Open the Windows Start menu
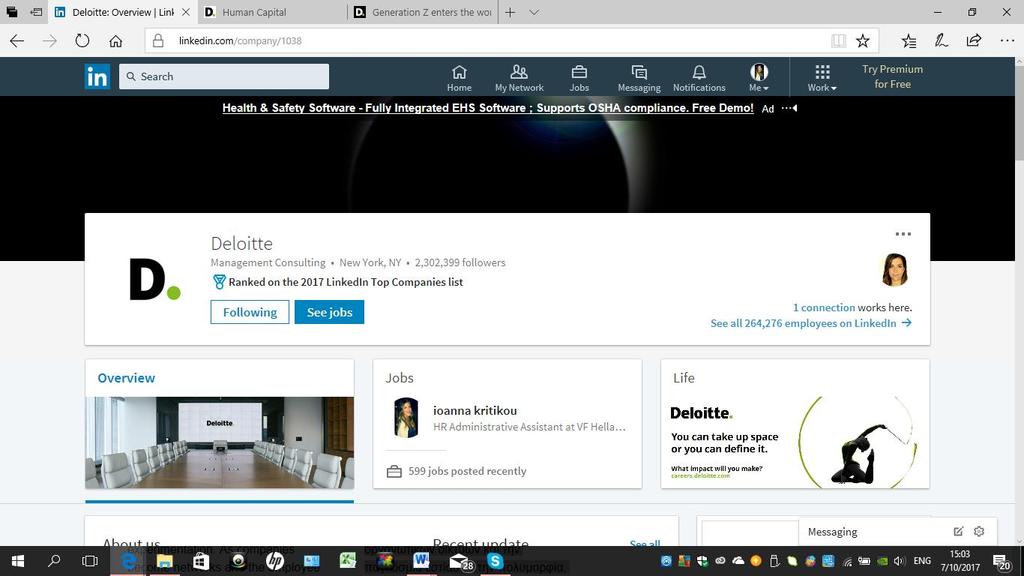1024x576 pixels. pos(18,561)
